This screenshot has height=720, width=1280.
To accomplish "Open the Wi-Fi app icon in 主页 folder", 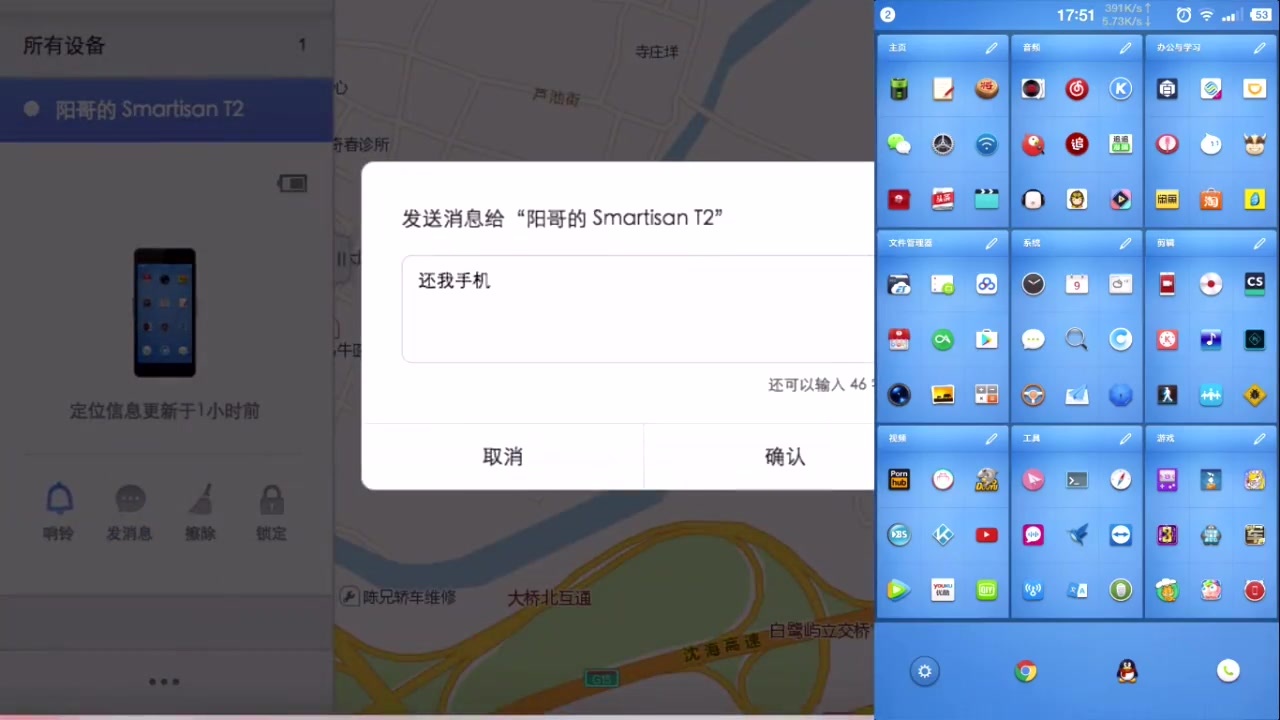I will click(987, 144).
